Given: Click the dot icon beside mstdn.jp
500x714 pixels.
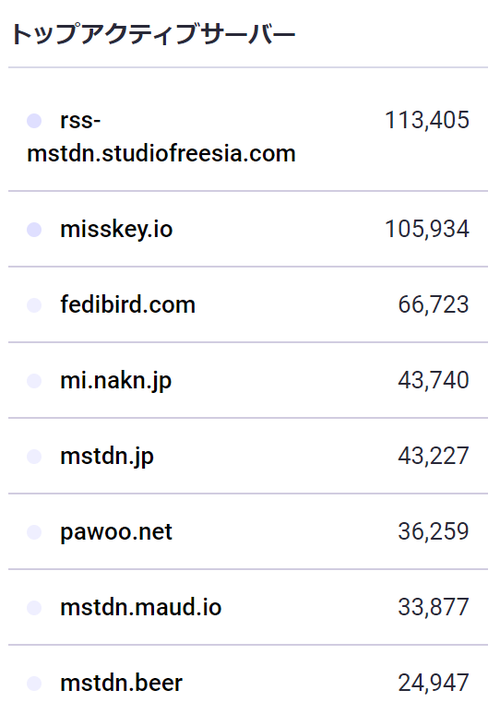Looking at the screenshot, I should click(34, 456).
